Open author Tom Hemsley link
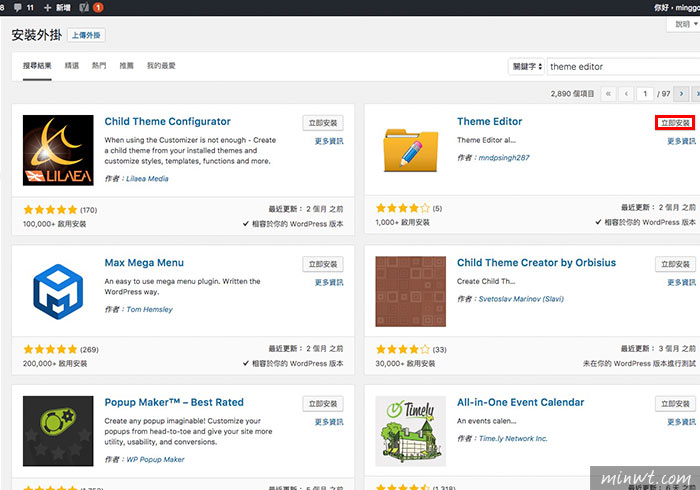This screenshot has height=490, width=700. pos(150,309)
